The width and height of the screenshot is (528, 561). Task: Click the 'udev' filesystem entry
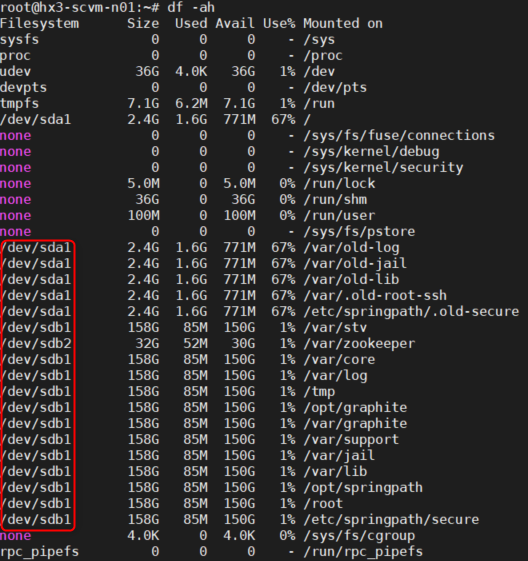(15, 72)
